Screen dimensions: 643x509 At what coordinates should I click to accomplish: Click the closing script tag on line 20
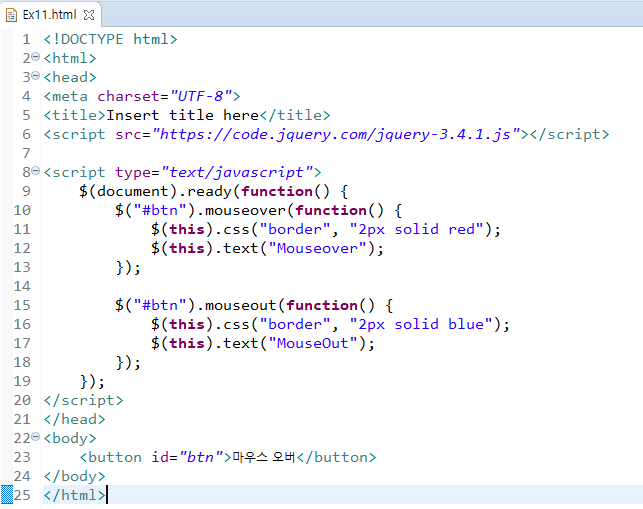[84, 400]
